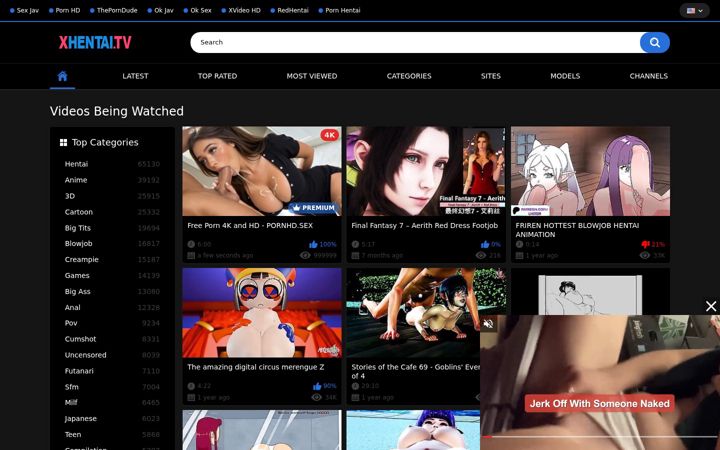Click the 4K badge on first thumbnail
Viewport: 720px width, 450px height.
pyautogui.click(x=329, y=135)
